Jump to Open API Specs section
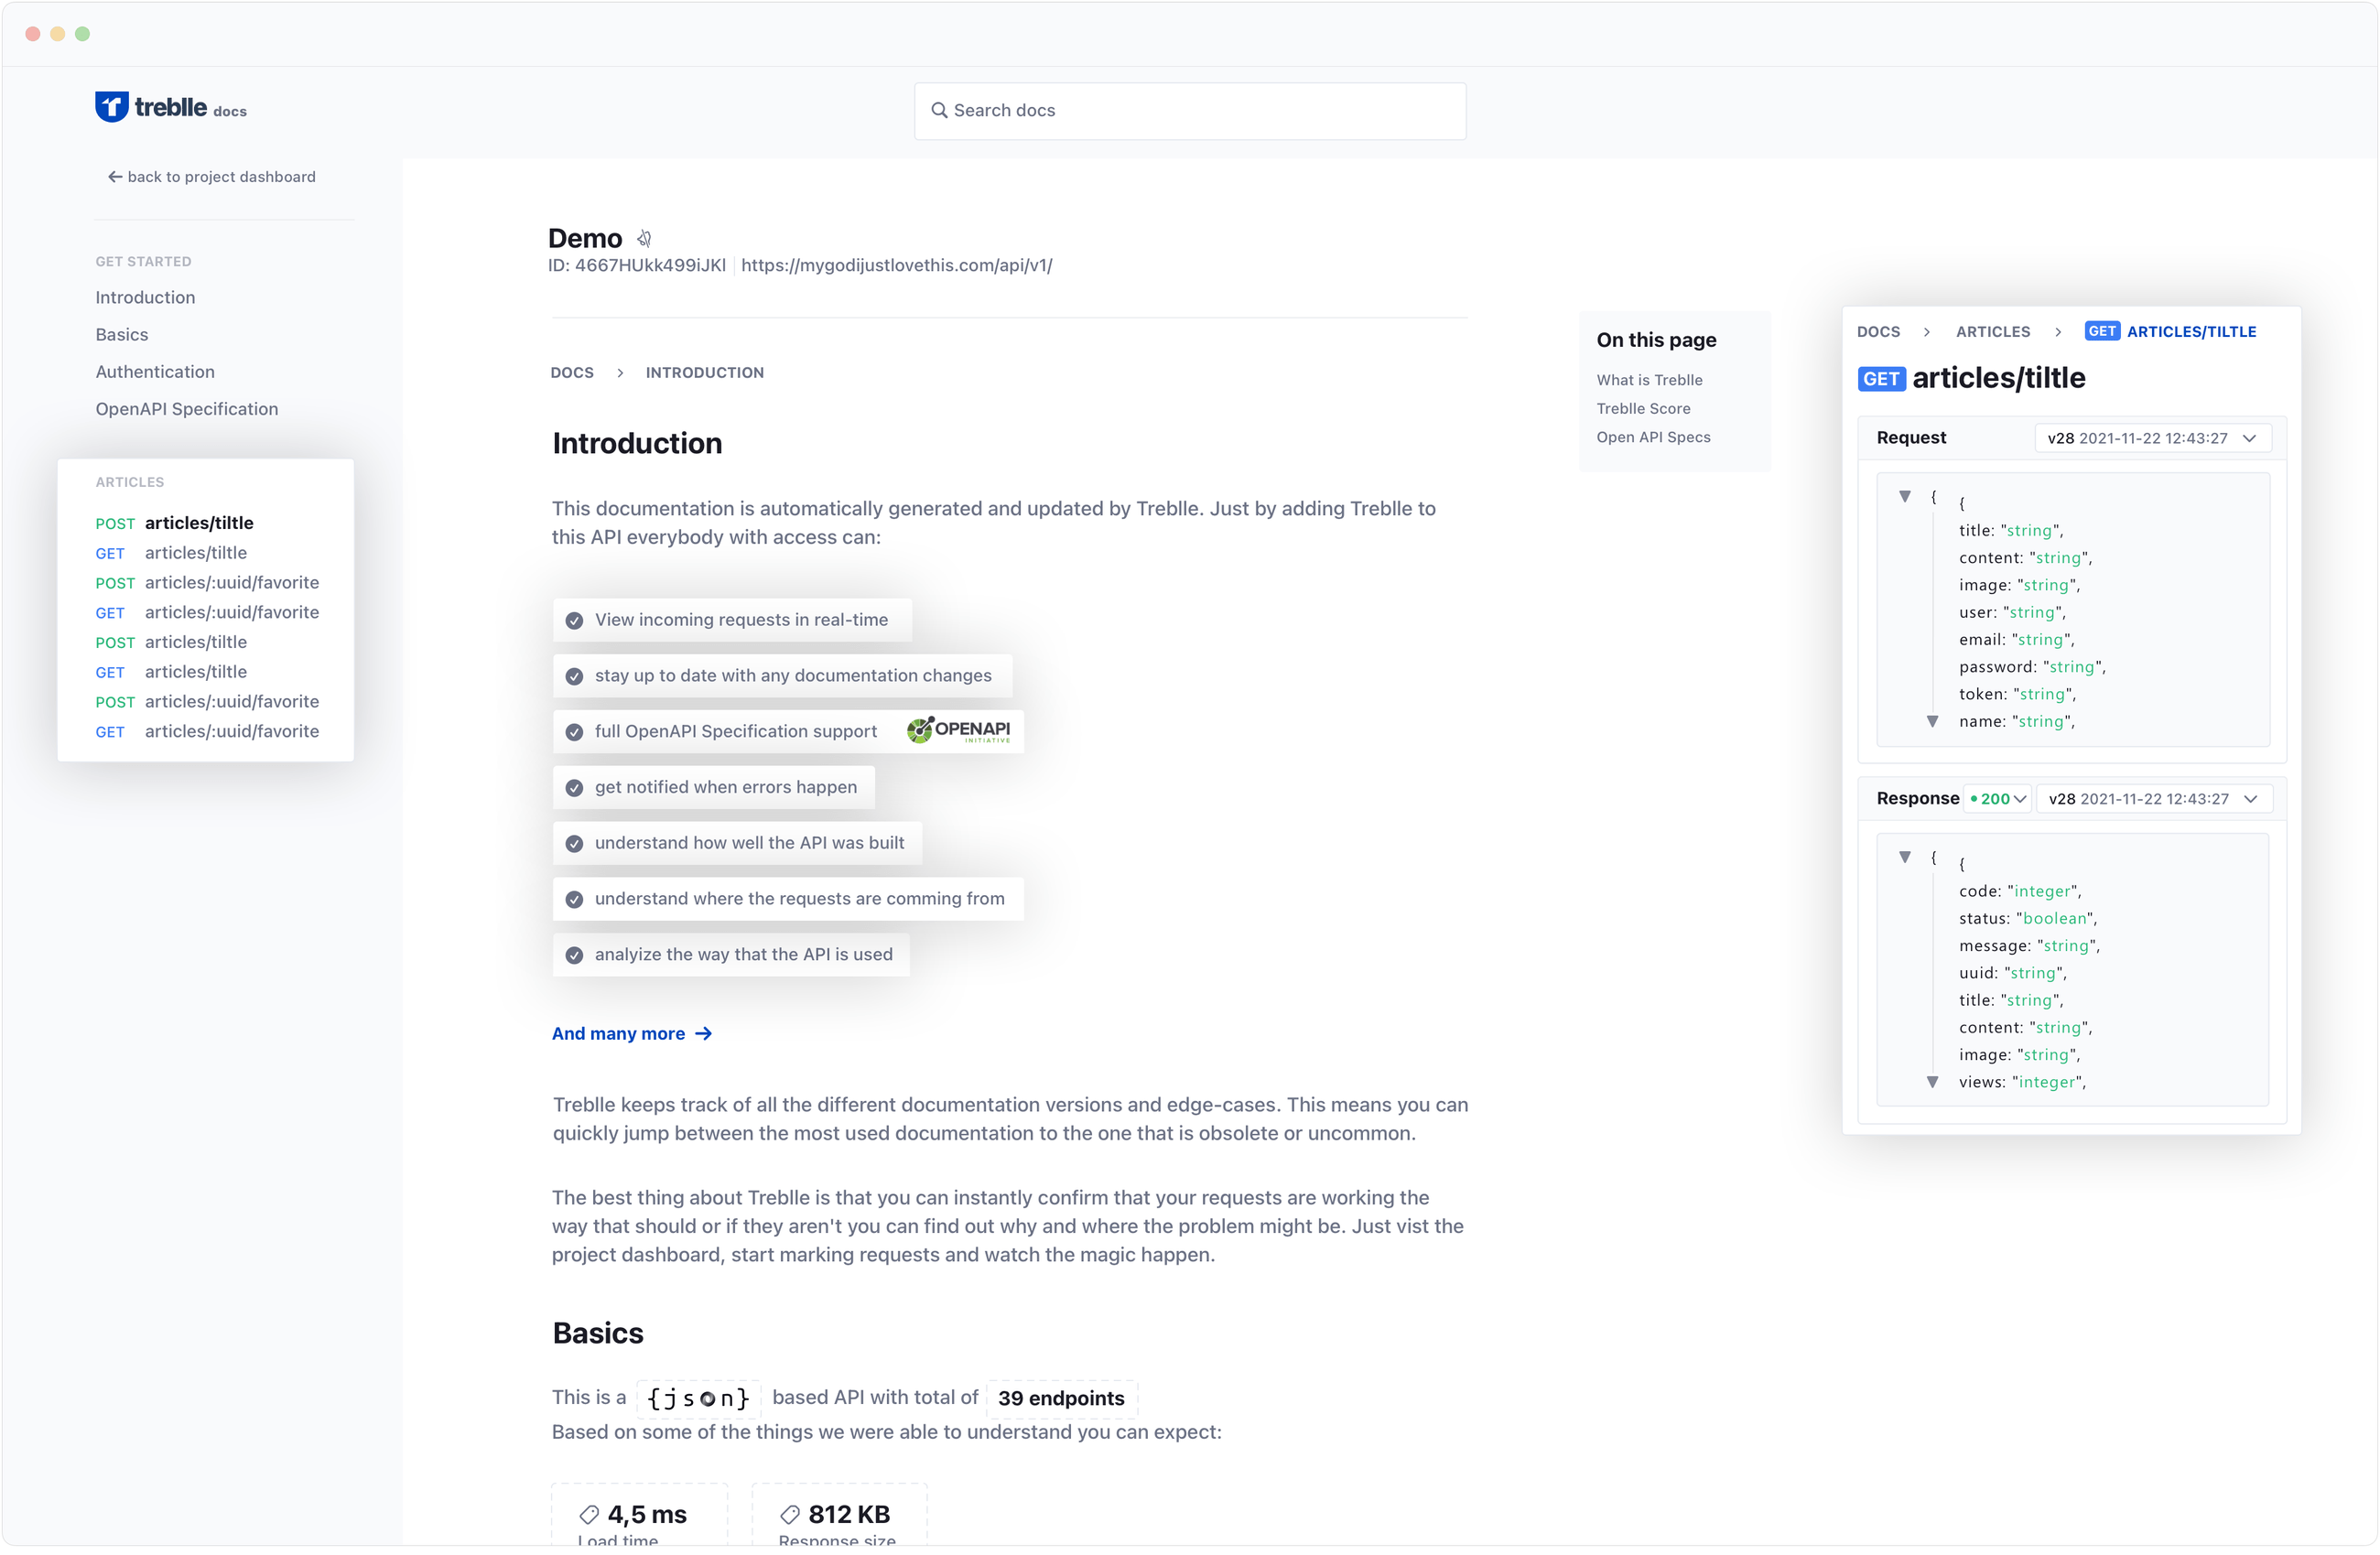The width and height of the screenshot is (2380, 1555). (1653, 437)
